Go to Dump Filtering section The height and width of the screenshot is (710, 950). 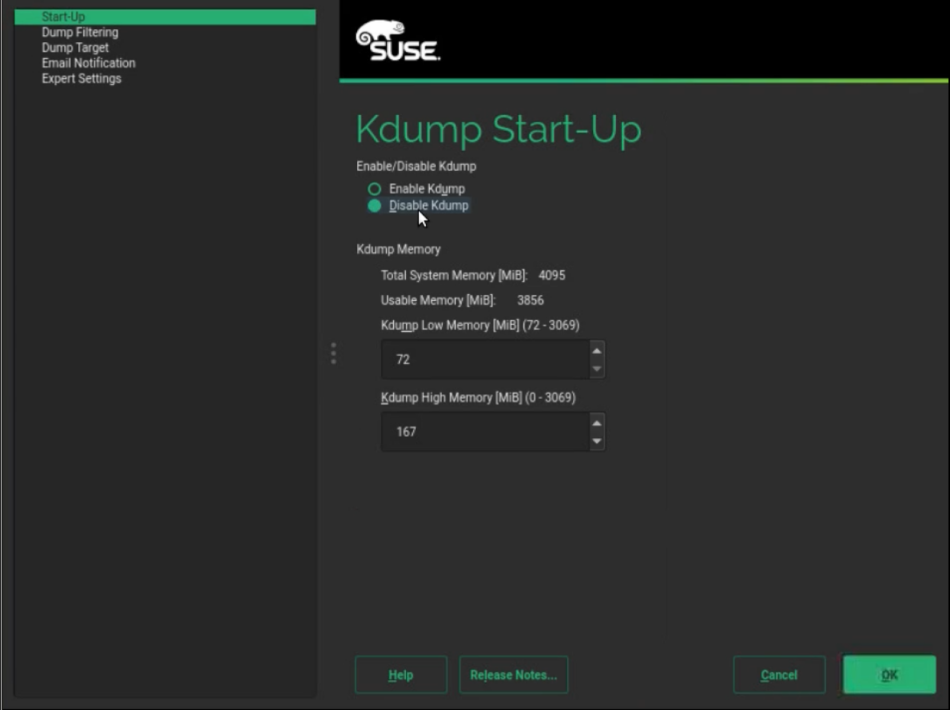tap(80, 32)
